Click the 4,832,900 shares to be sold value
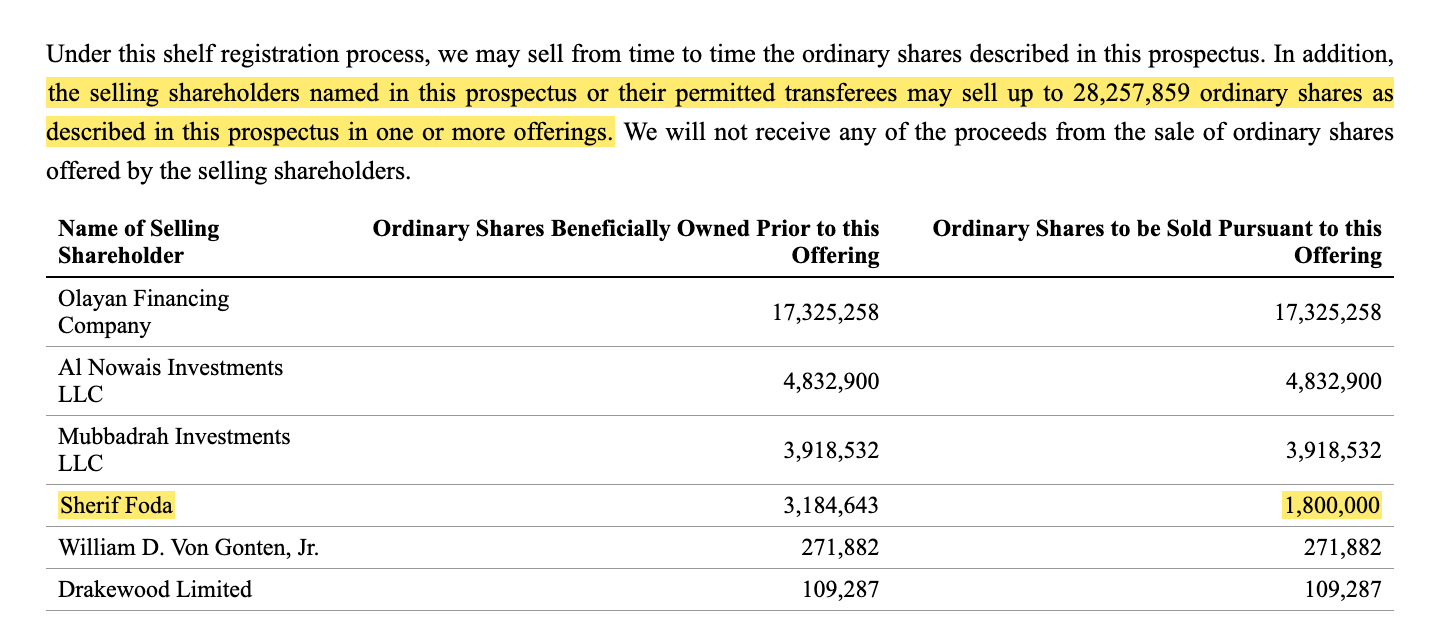The width and height of the screenshot is (1440, 640). coord(1332,382)
